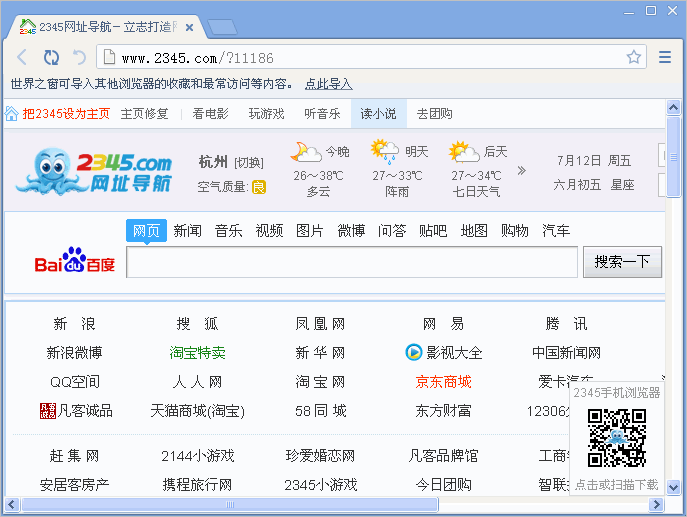Click the 点击或扫描下载 download text
Image resolution: width=687 pixels, height=517 pixels.
pos(616,485)
